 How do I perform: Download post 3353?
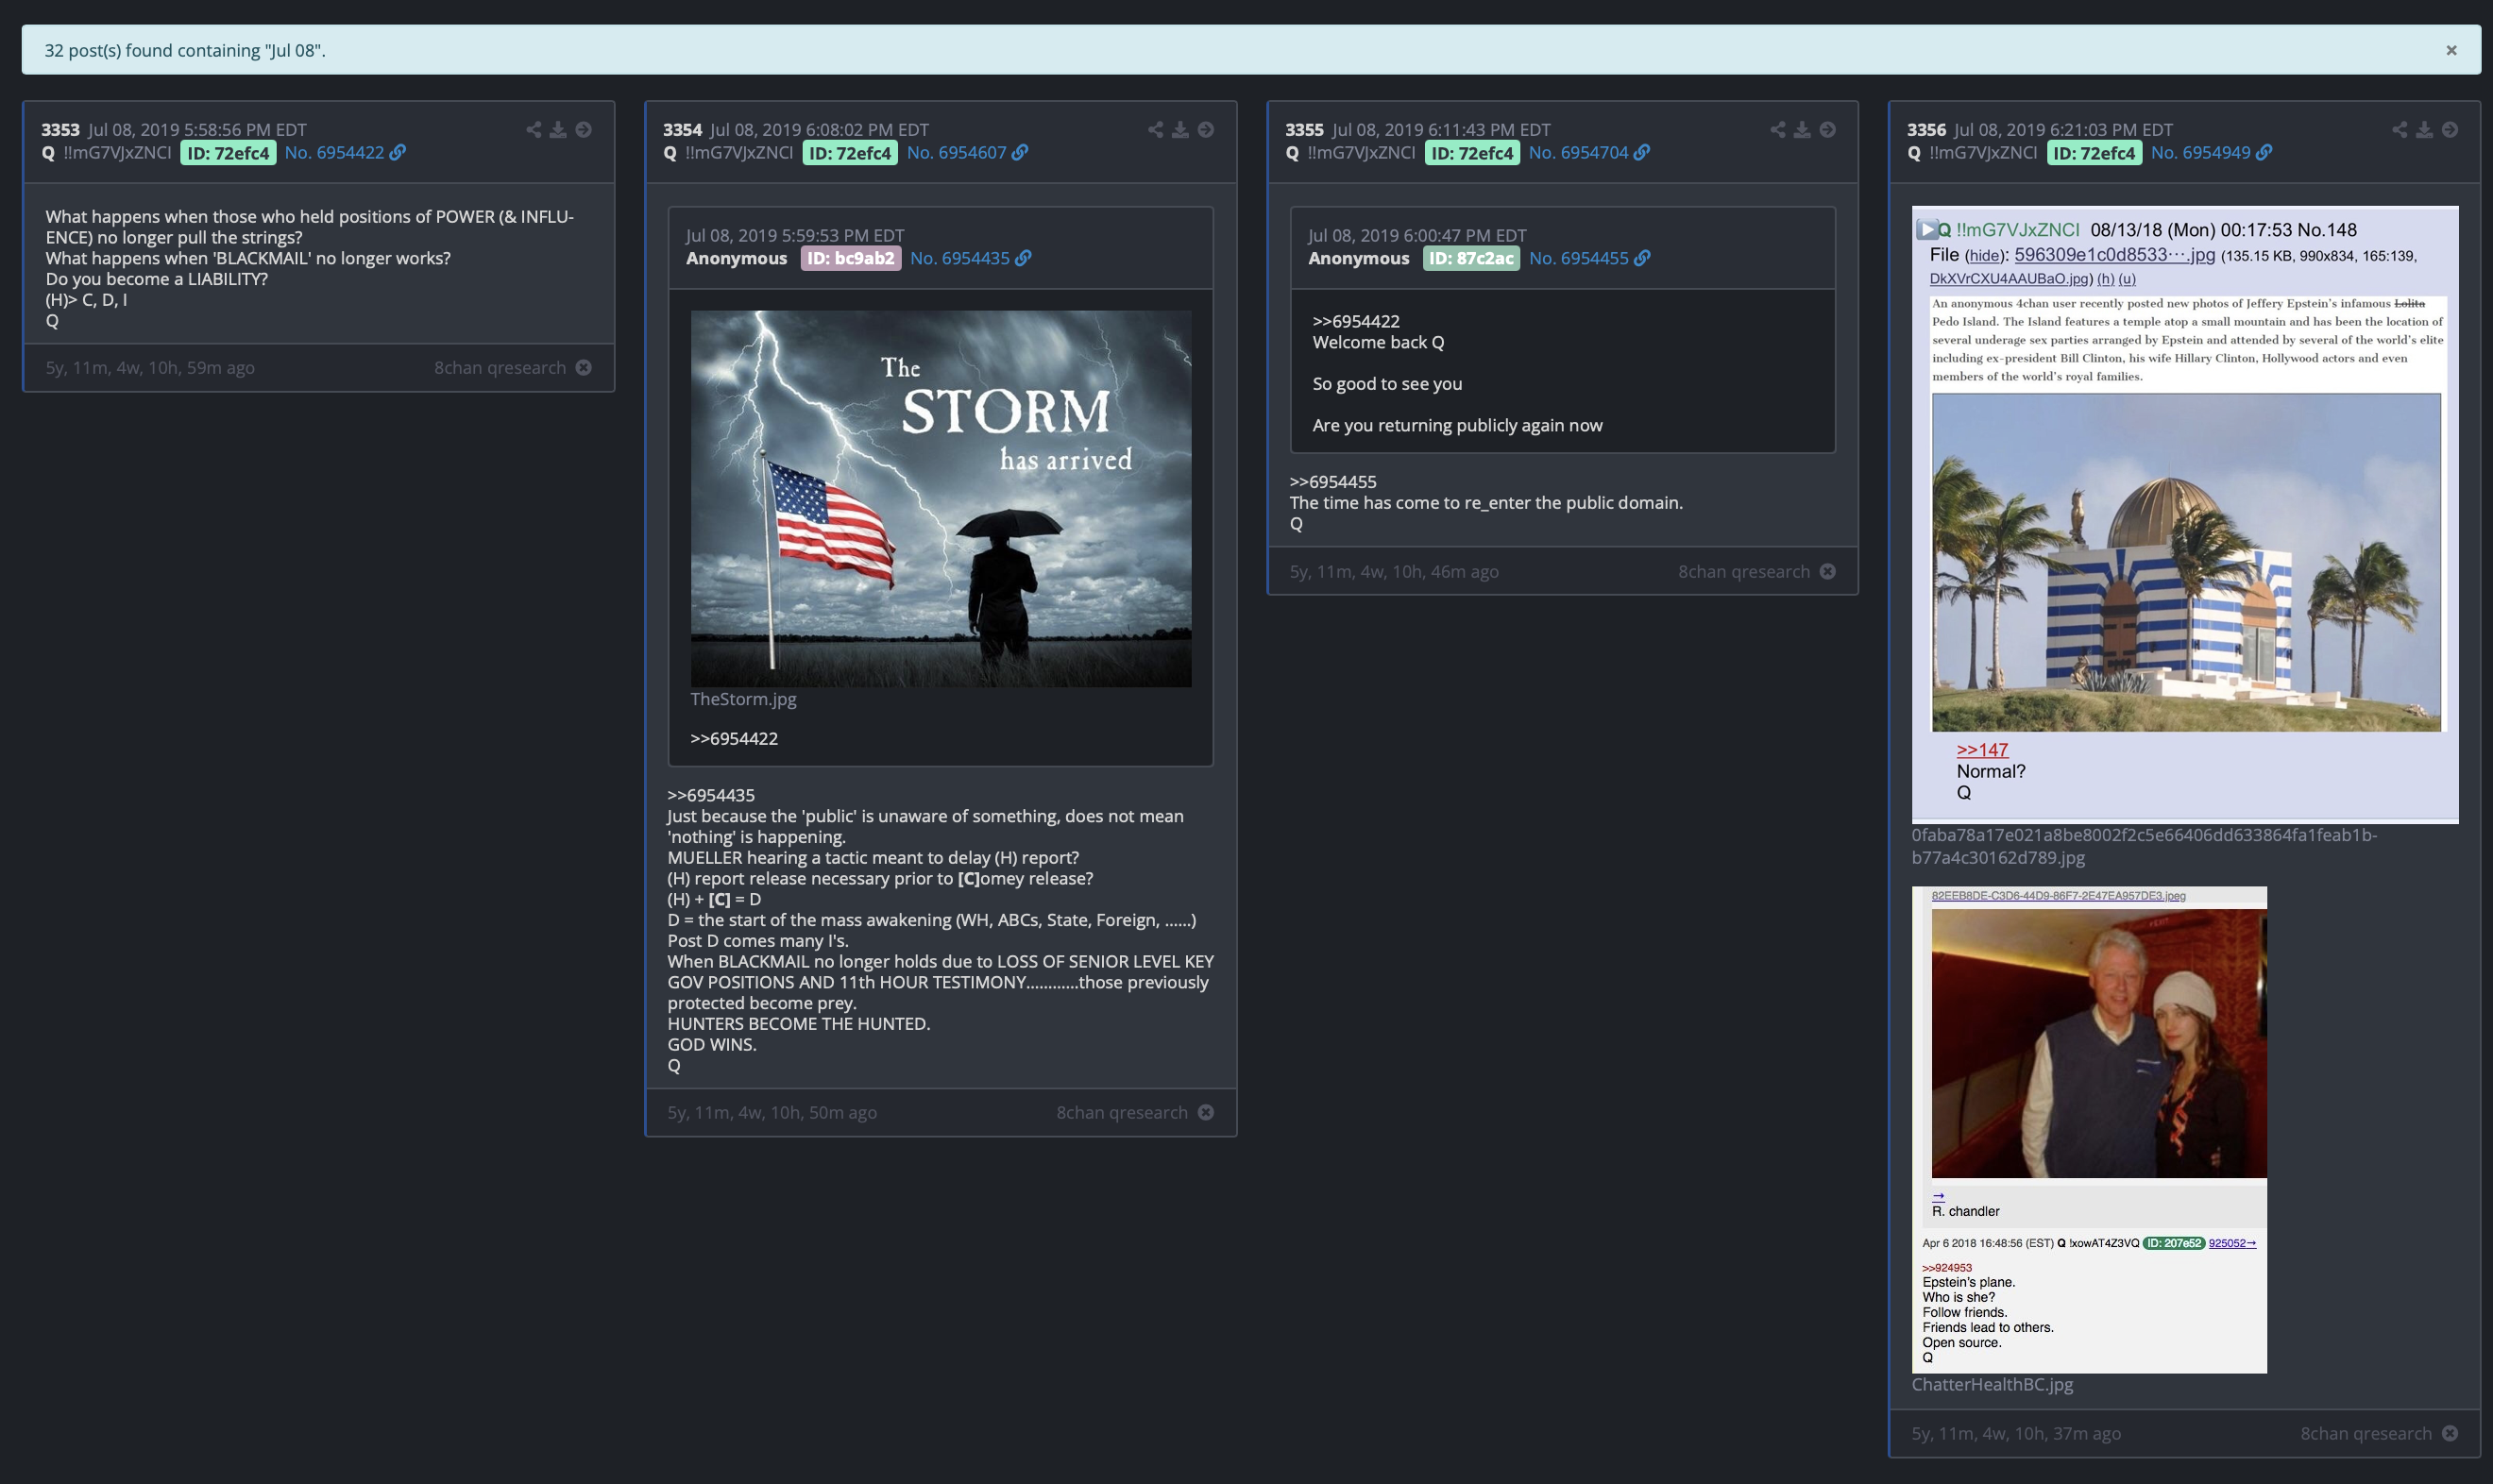click(x=558, y=130)
